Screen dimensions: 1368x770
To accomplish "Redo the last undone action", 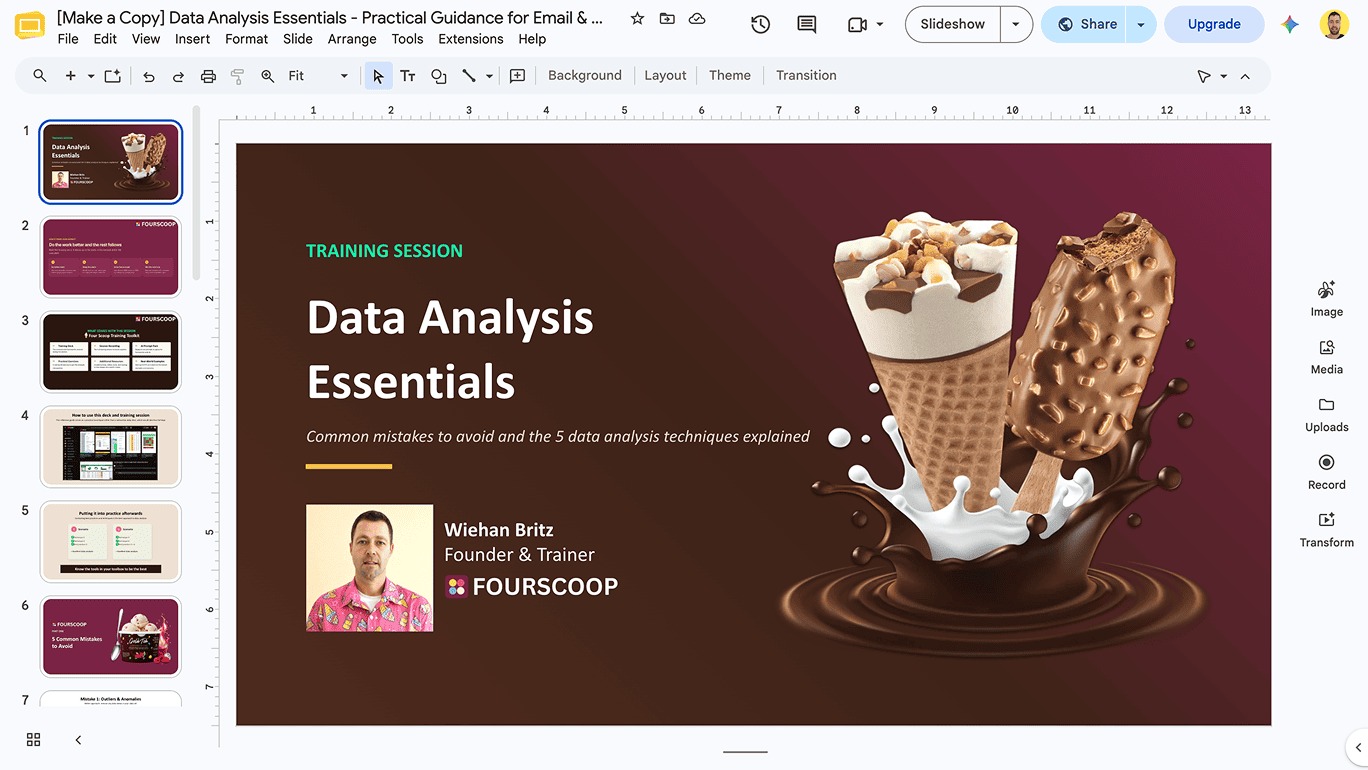I will click(178, 76).
